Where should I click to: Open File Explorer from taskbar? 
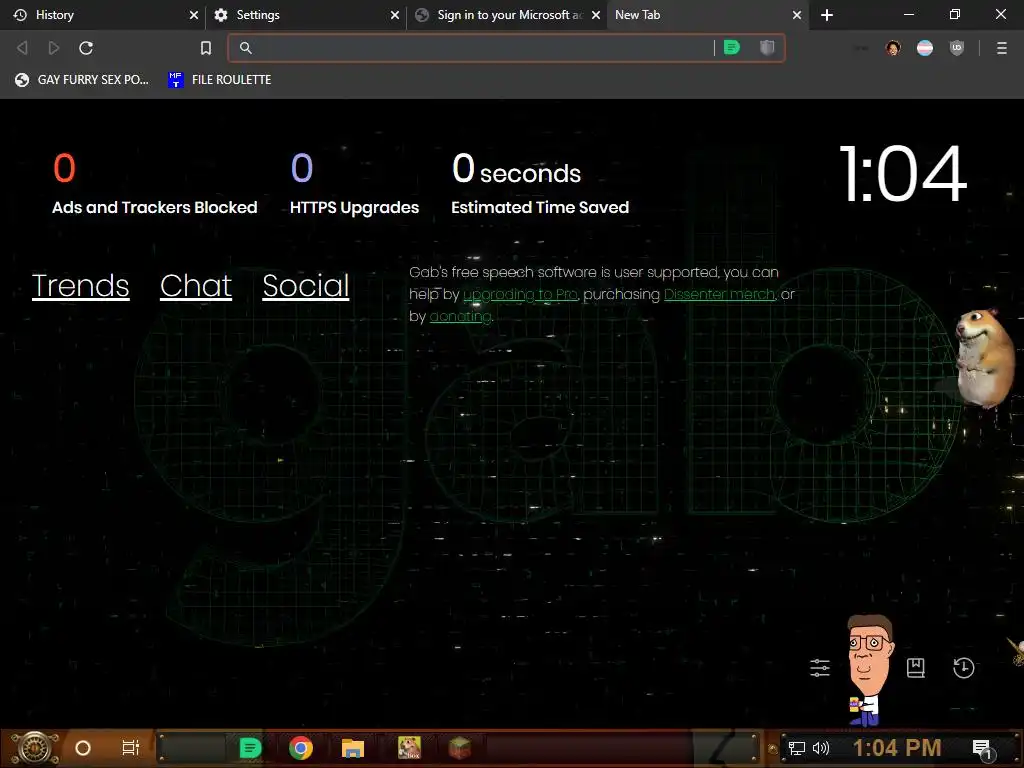353,748
